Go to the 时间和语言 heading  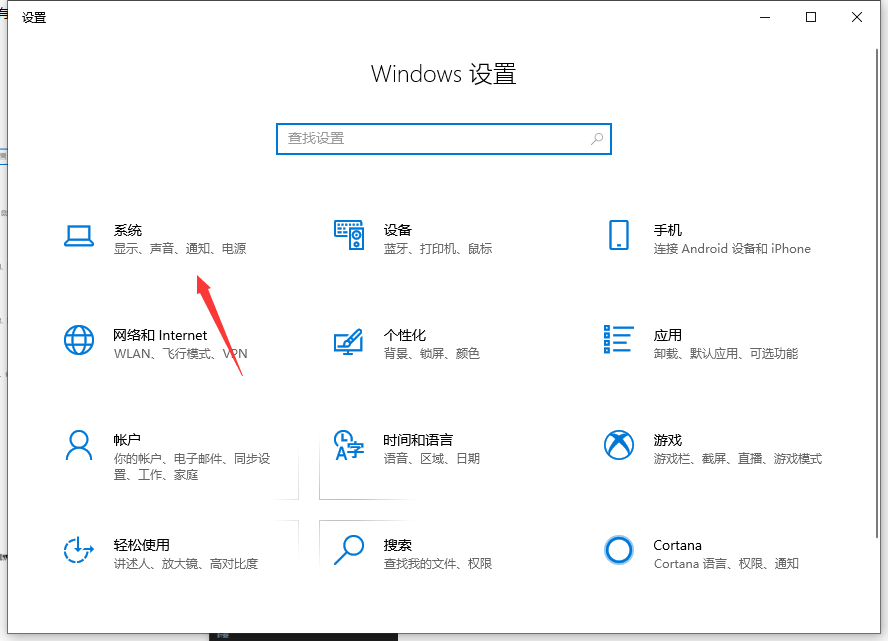(x=418, y=440)
